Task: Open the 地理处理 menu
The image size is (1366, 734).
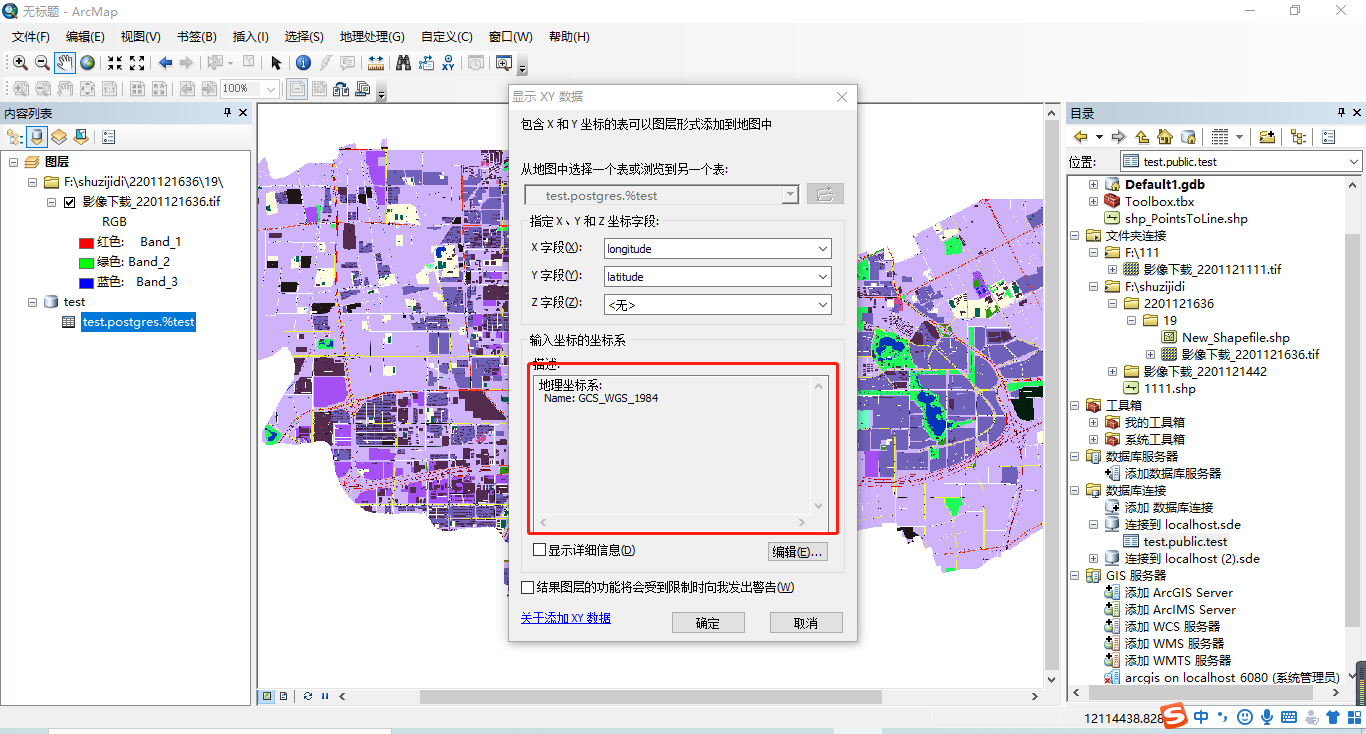Action: pyautogui.click(x=371, y=36)
